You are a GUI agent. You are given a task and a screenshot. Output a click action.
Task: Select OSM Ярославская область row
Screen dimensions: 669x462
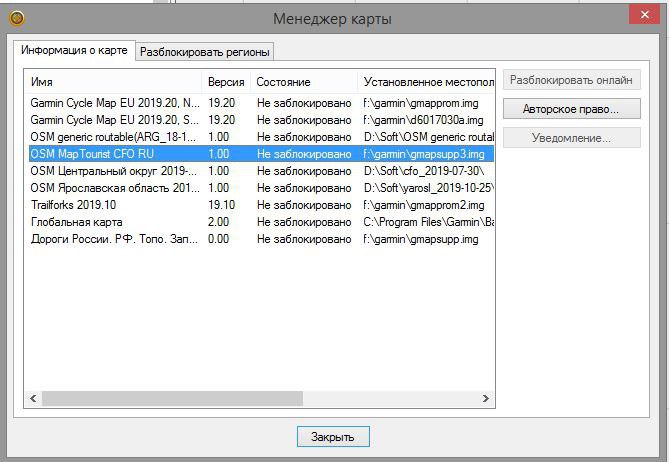pyautogui.click(x=261, y=188)
